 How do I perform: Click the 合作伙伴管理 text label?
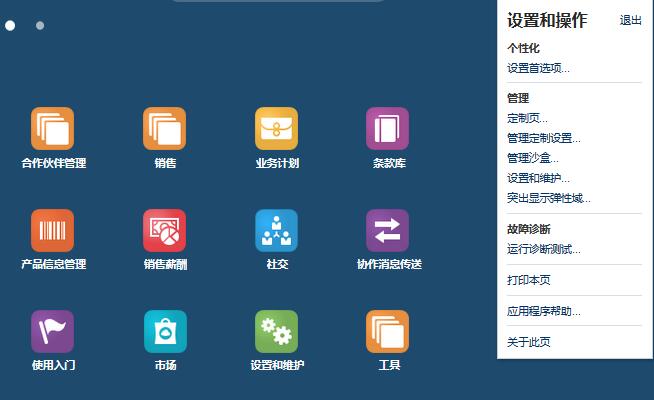click(x=54, y=163)
